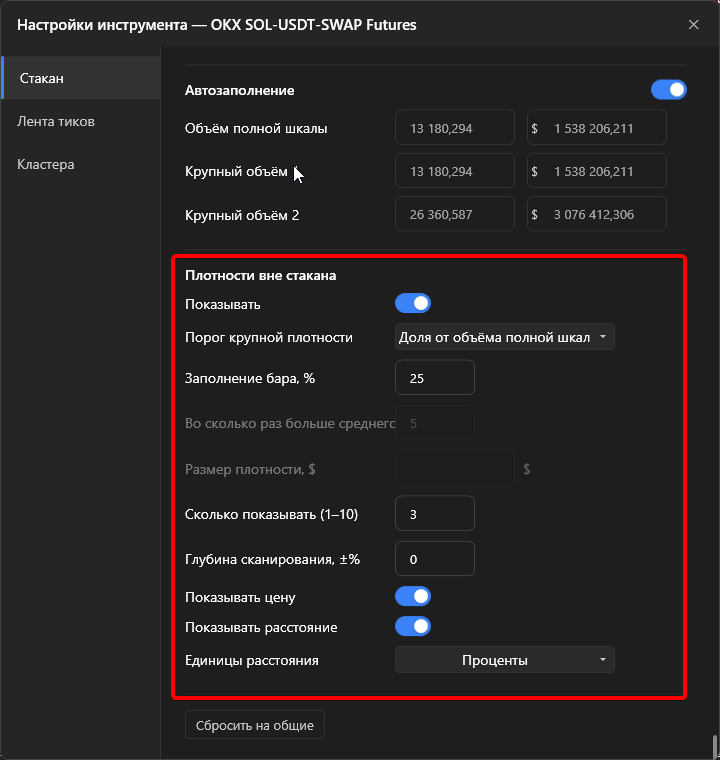Open the Порог крупной плотности dropdown
Image resolution: width=720 pixels, height=760 pixels.
(x=505, y=337)
